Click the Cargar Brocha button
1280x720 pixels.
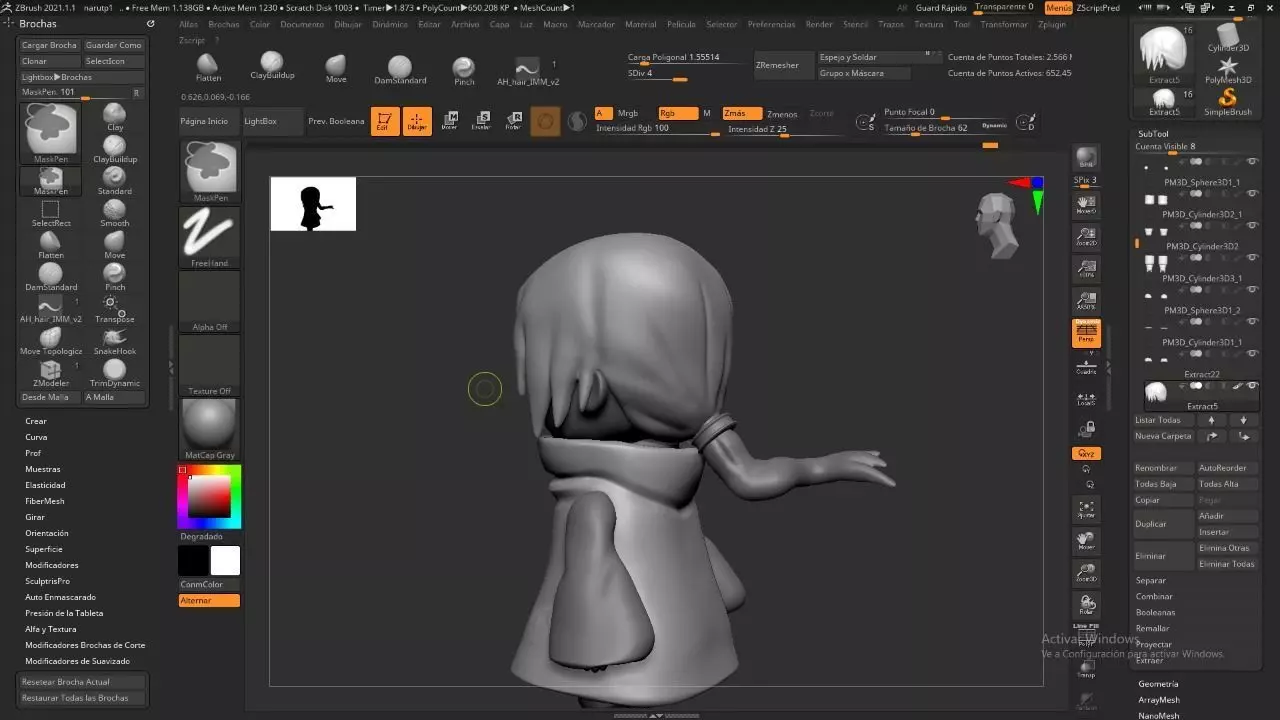point(50,45)
